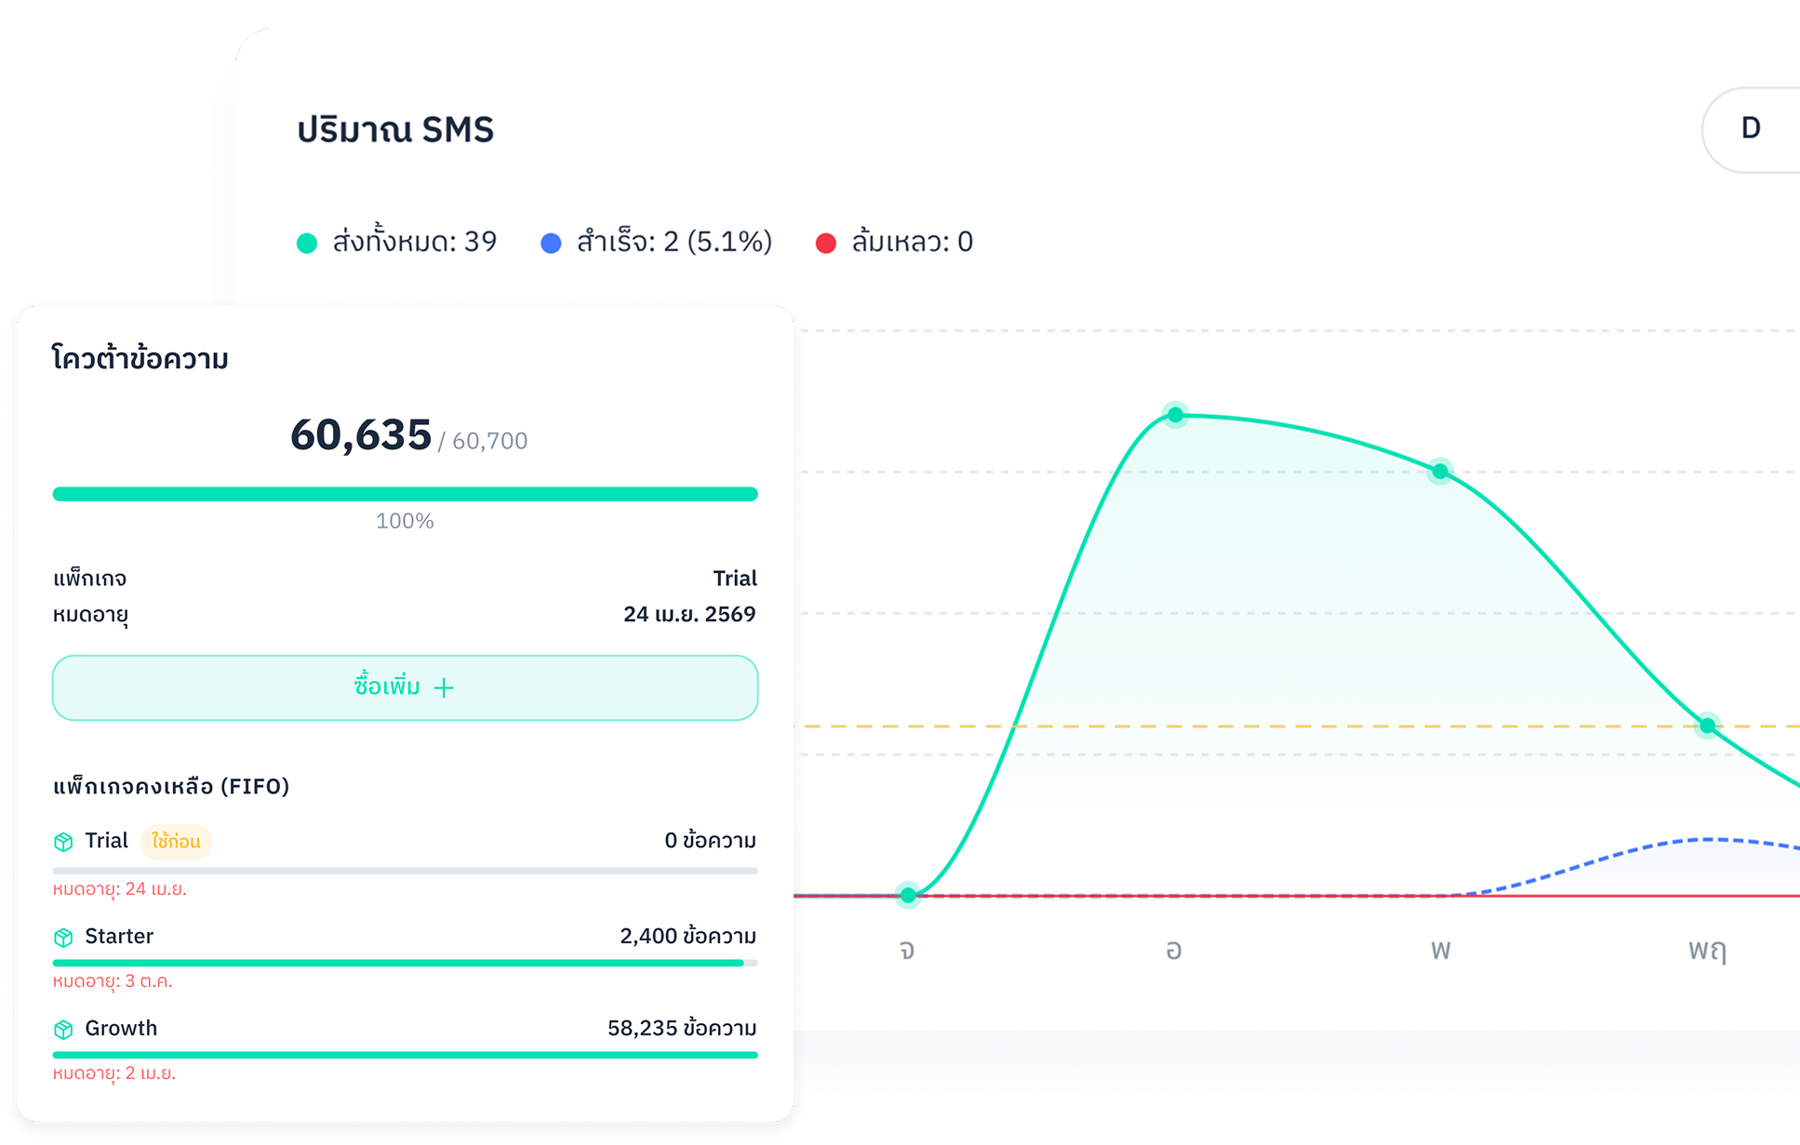Click the plus icon inside ซื้อเพิ่ม button
This screenshot has width=1800, height=1145.
tap(444, 687)
